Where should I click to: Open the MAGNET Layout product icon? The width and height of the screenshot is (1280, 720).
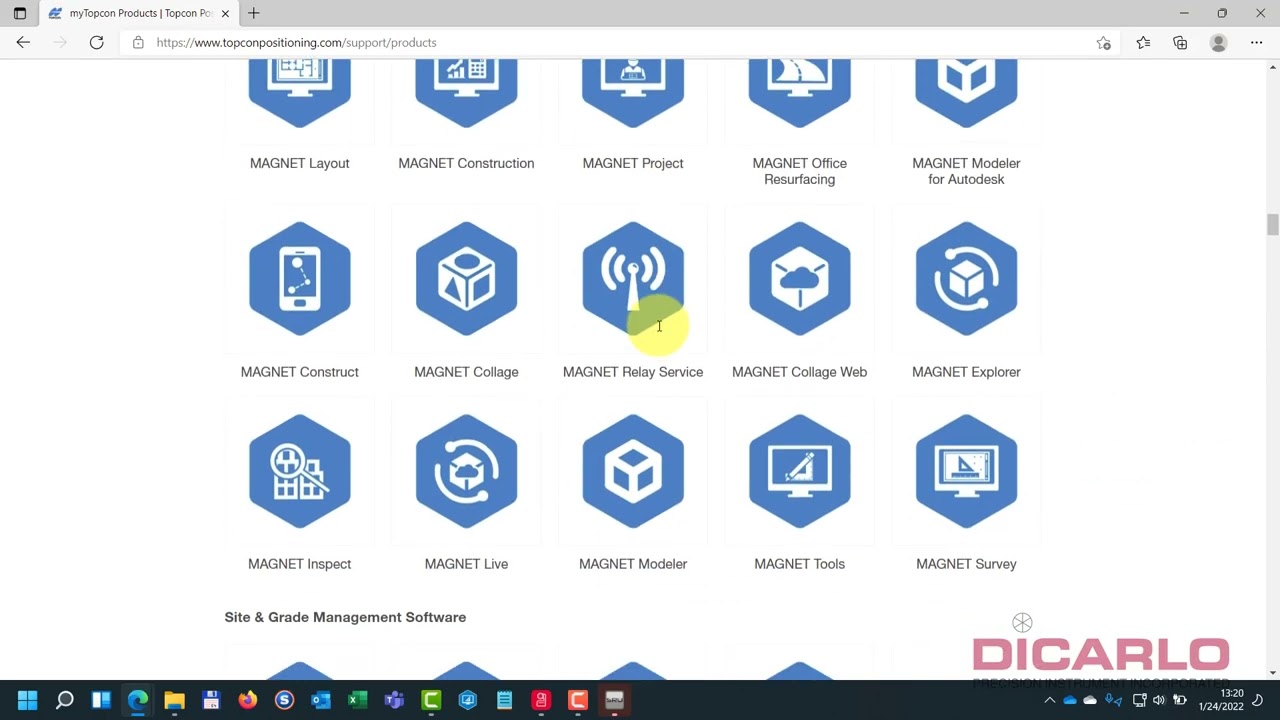300,93
